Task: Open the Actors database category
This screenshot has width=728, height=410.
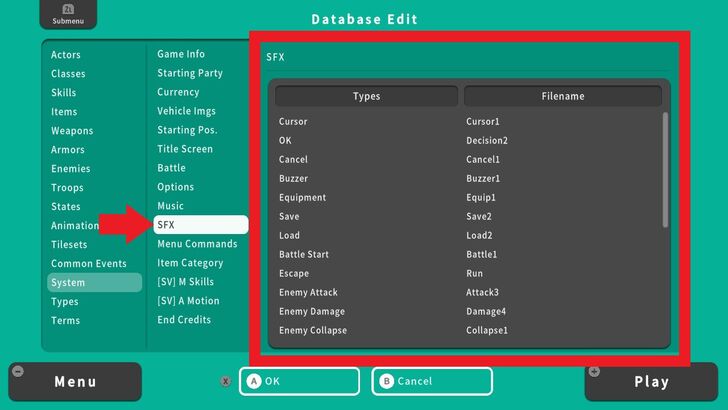Action: pyautogui.click(x=66, y=54)
